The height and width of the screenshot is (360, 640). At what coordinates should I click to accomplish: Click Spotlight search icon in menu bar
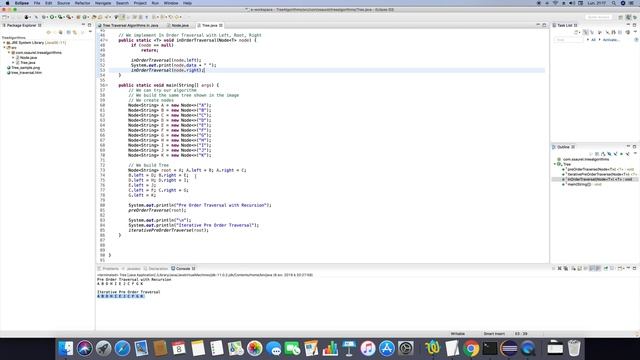[x=613, y=3]
